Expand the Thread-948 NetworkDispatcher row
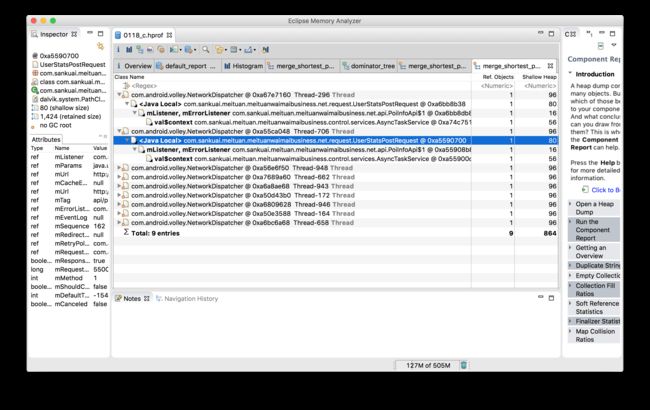650x410 pixels. (119, 167)
